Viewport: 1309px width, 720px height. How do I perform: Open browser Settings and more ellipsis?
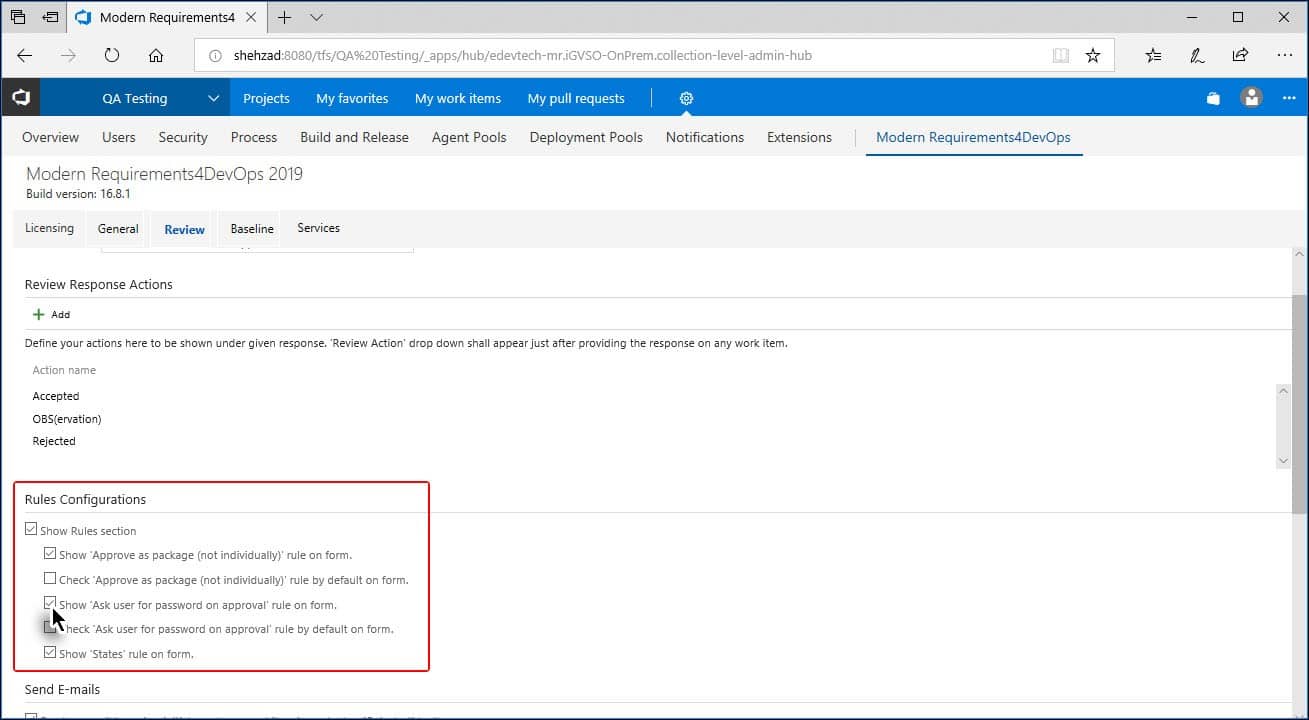tap(1285, 56)
